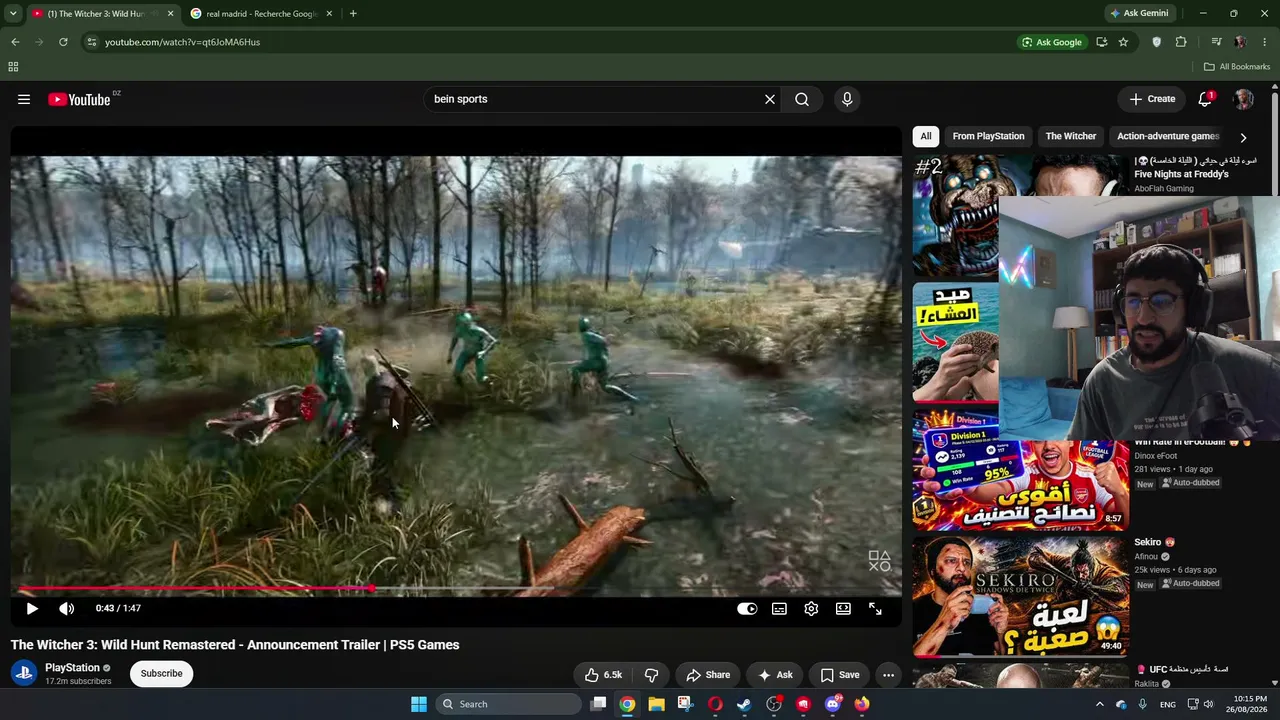Like the video with 6.5k likes
The height and width of the screenshot is (720, 1280).
tap(603, 675)
